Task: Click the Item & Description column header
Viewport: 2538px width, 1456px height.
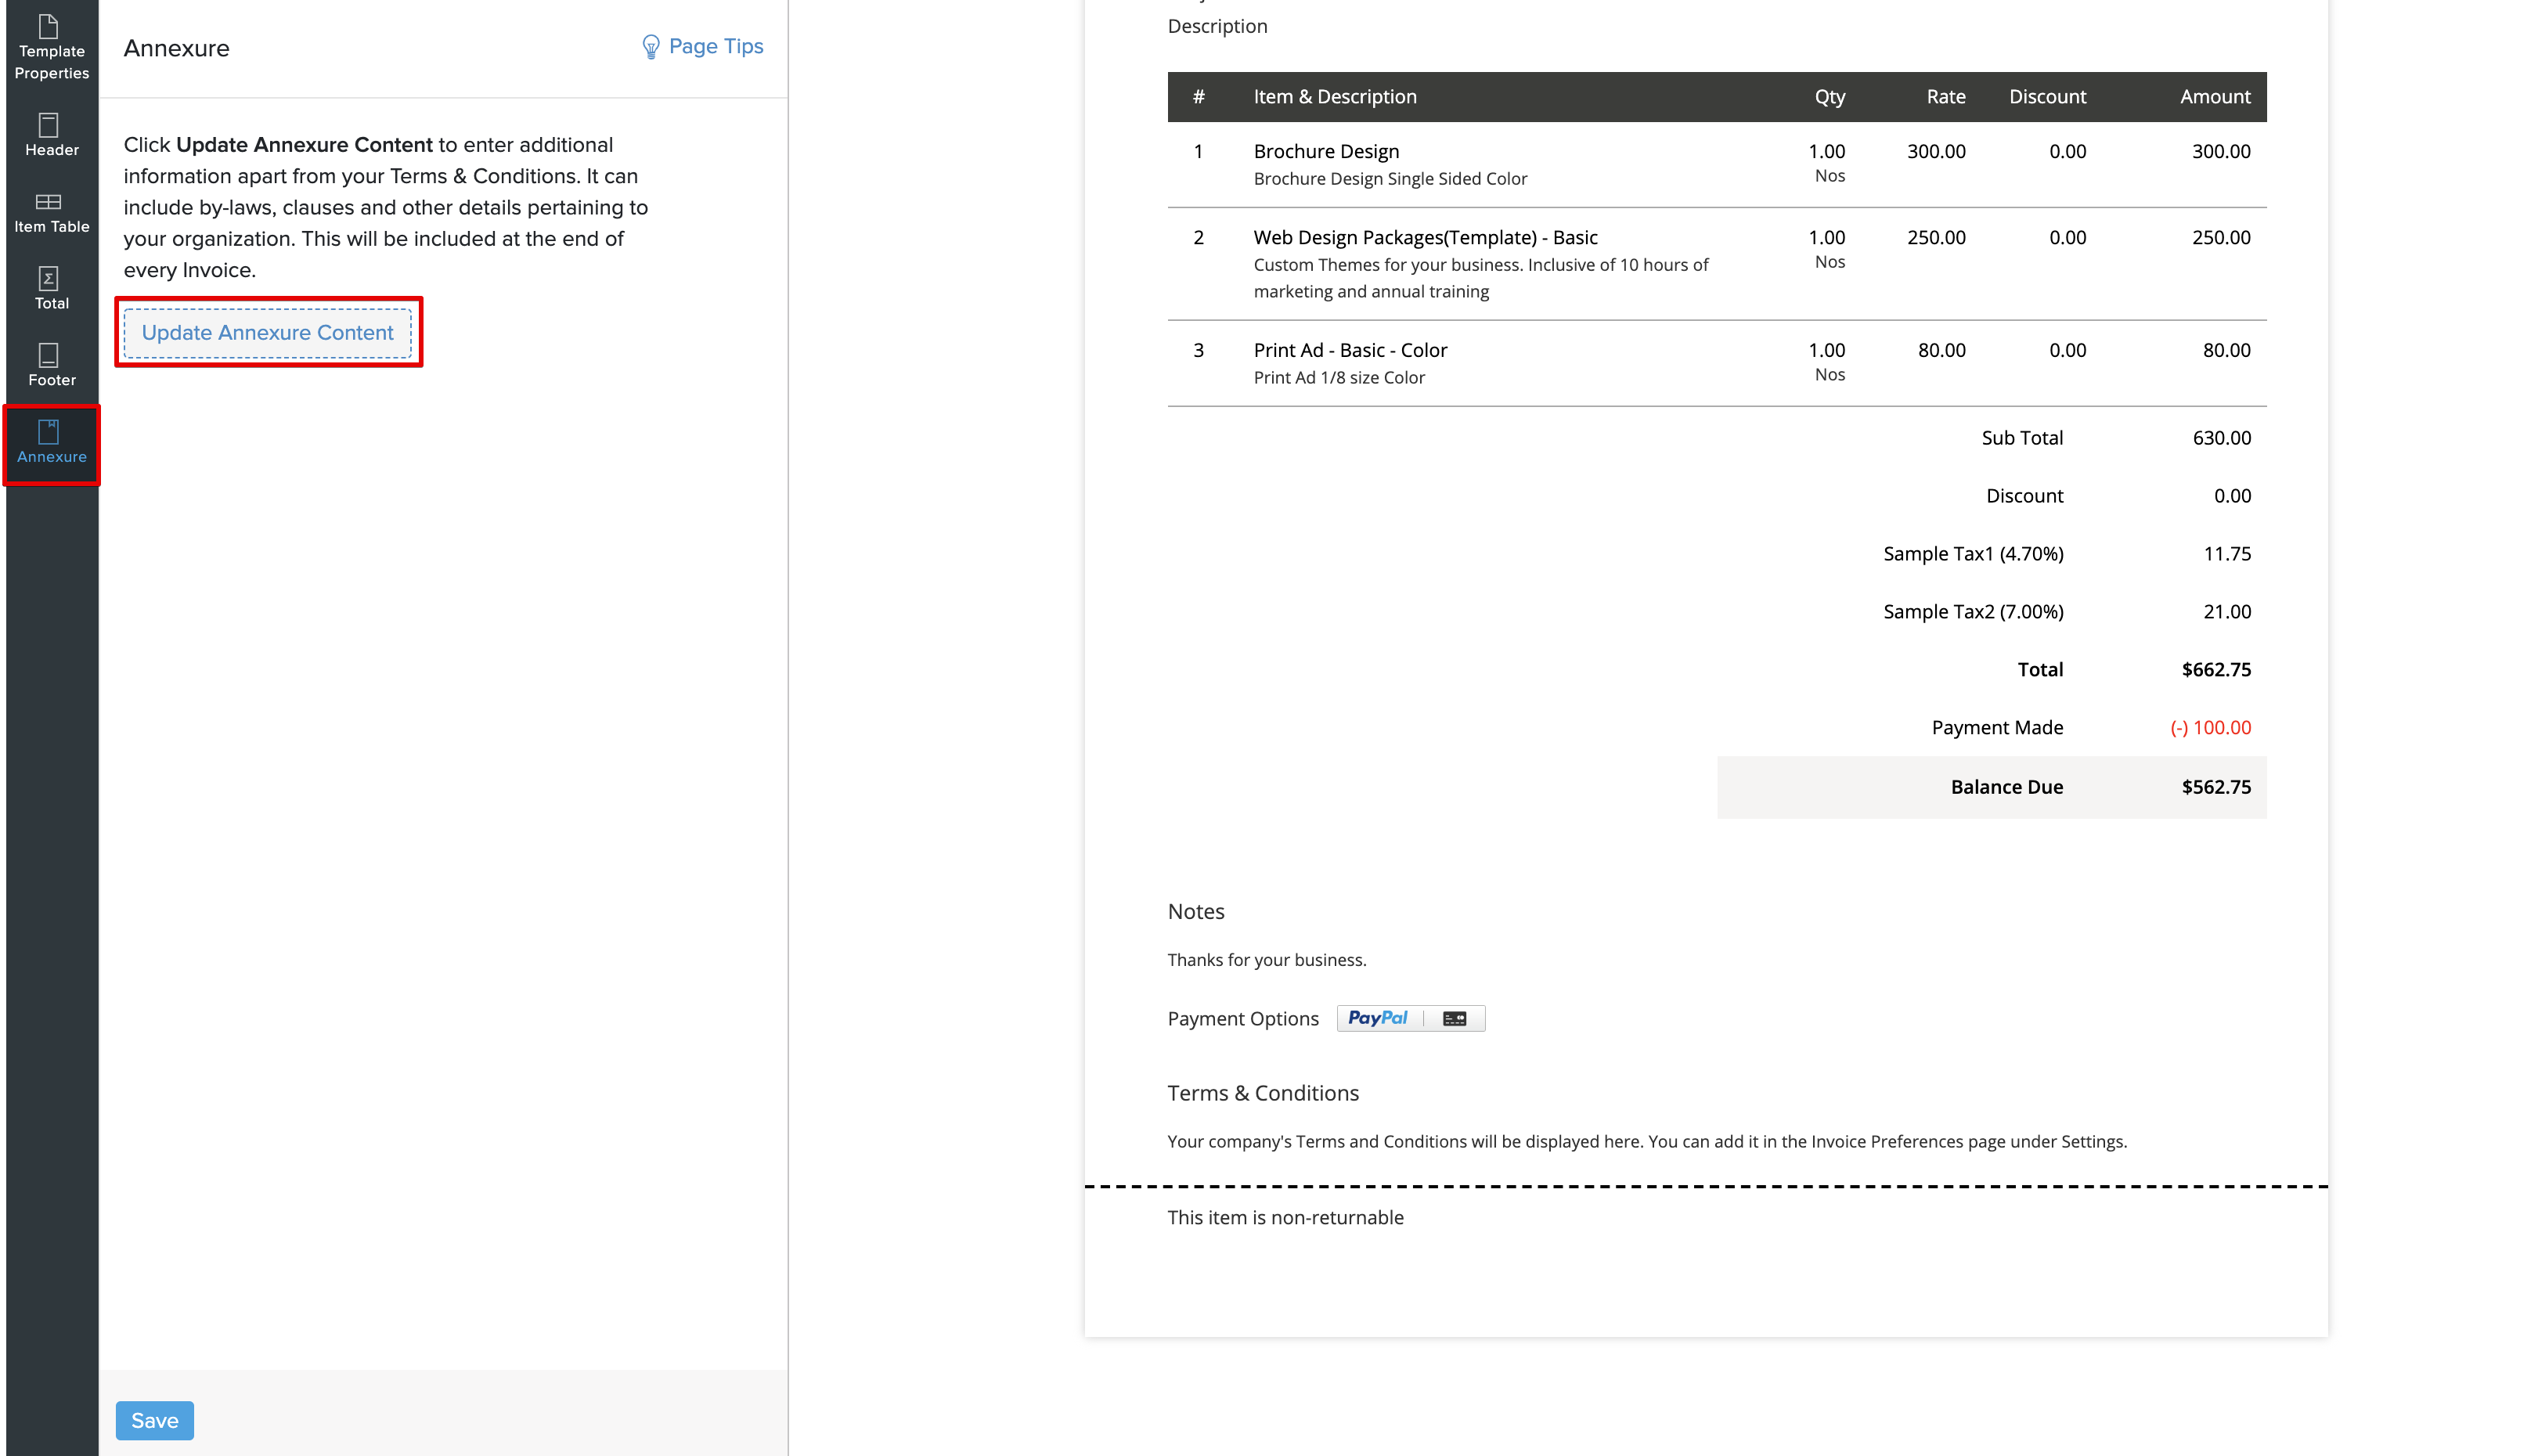Action: click(1334, 97)
